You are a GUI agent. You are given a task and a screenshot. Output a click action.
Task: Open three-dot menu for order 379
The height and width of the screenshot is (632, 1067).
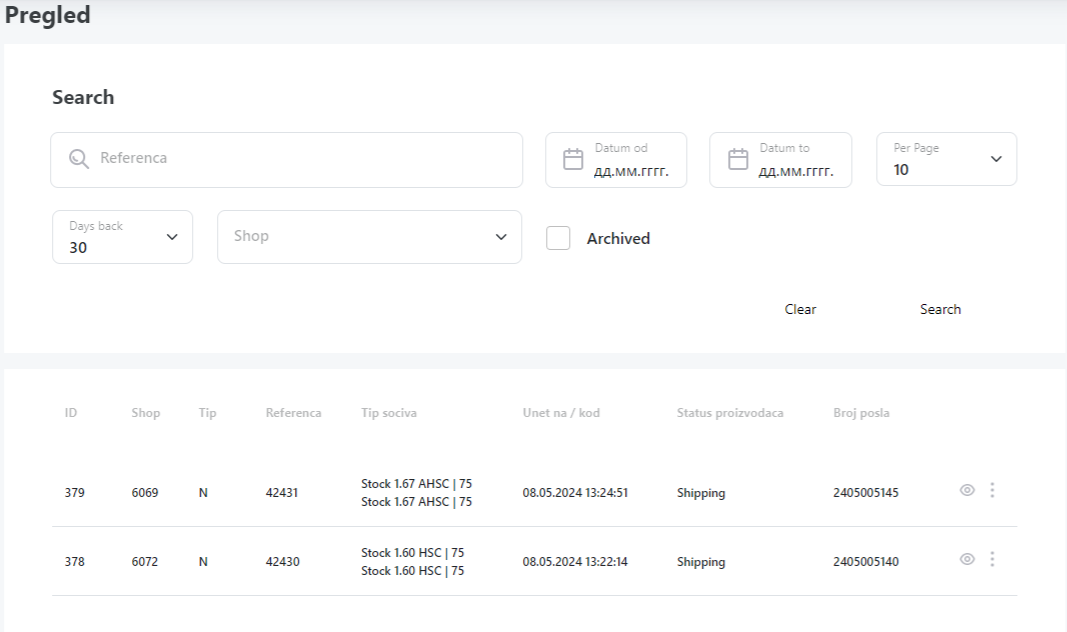992,490
